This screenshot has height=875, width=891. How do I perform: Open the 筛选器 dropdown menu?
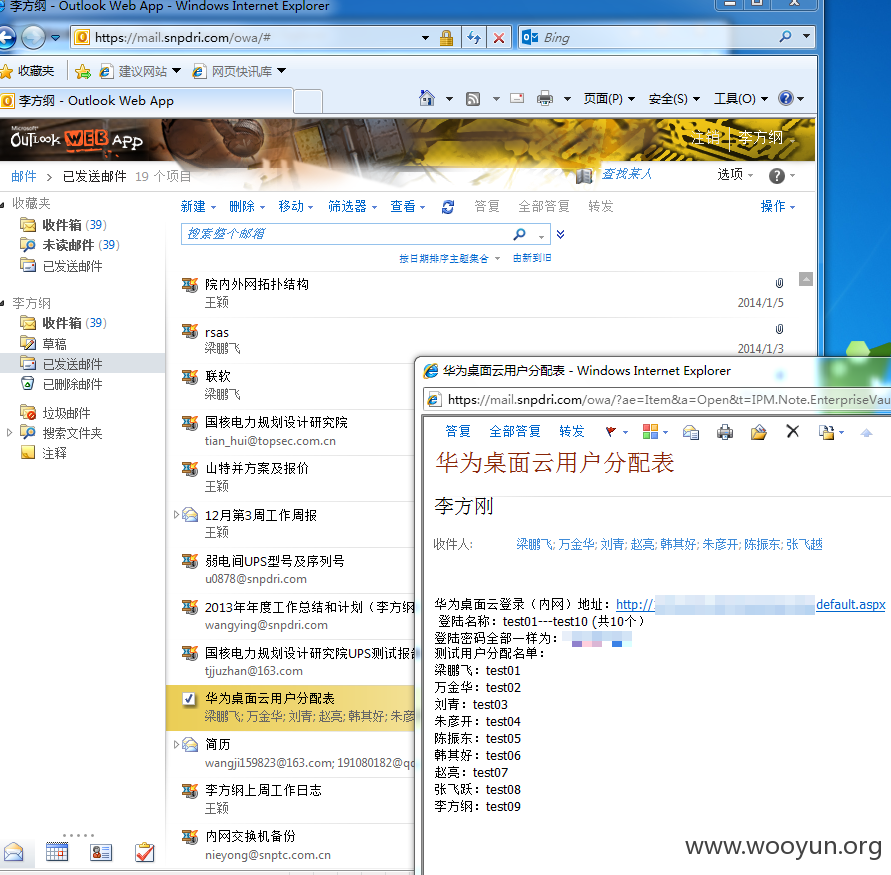click(352, 206)
